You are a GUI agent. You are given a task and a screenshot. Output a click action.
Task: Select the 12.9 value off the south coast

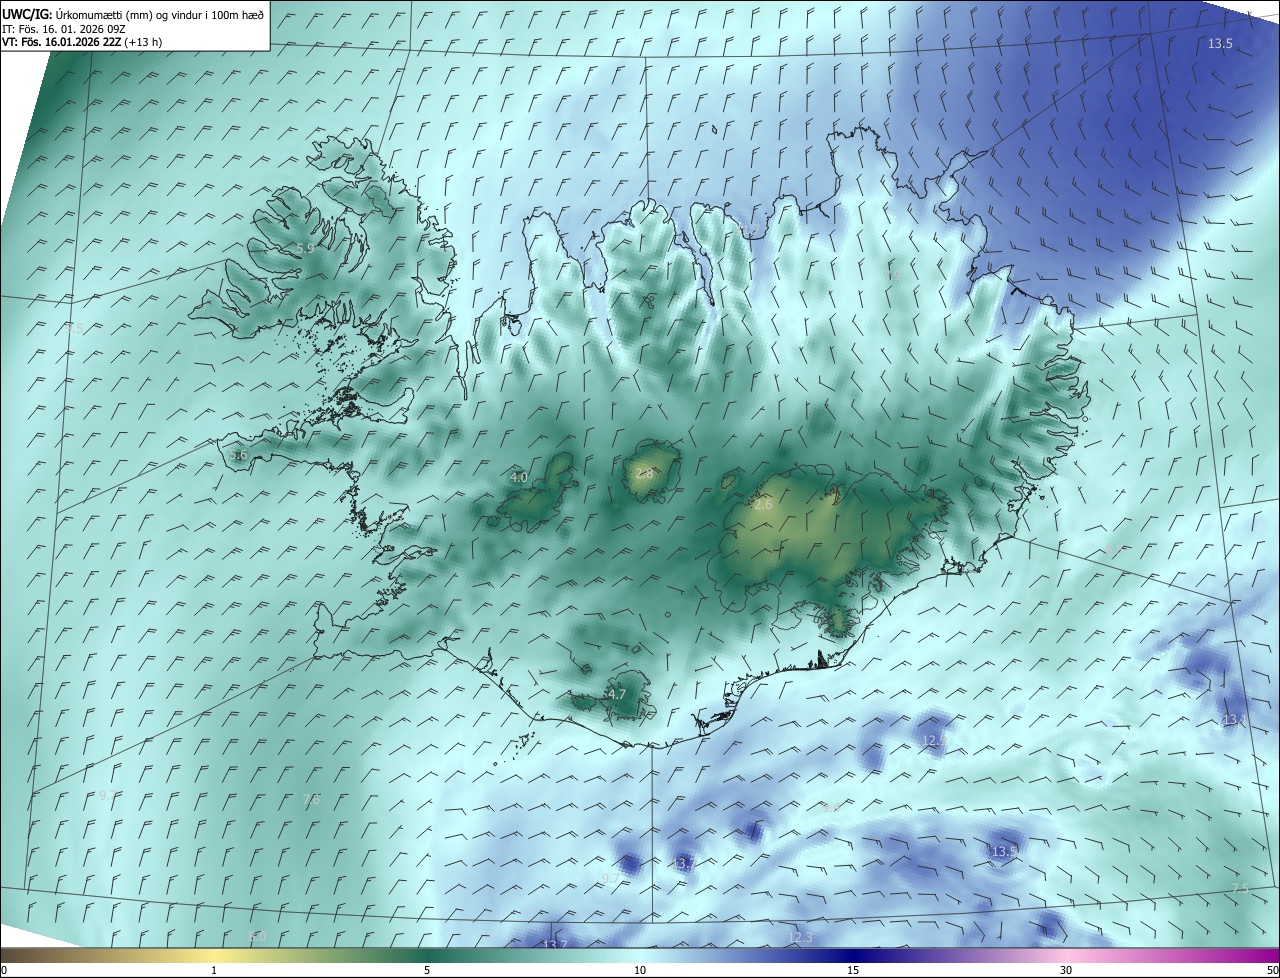pos(934,741)
